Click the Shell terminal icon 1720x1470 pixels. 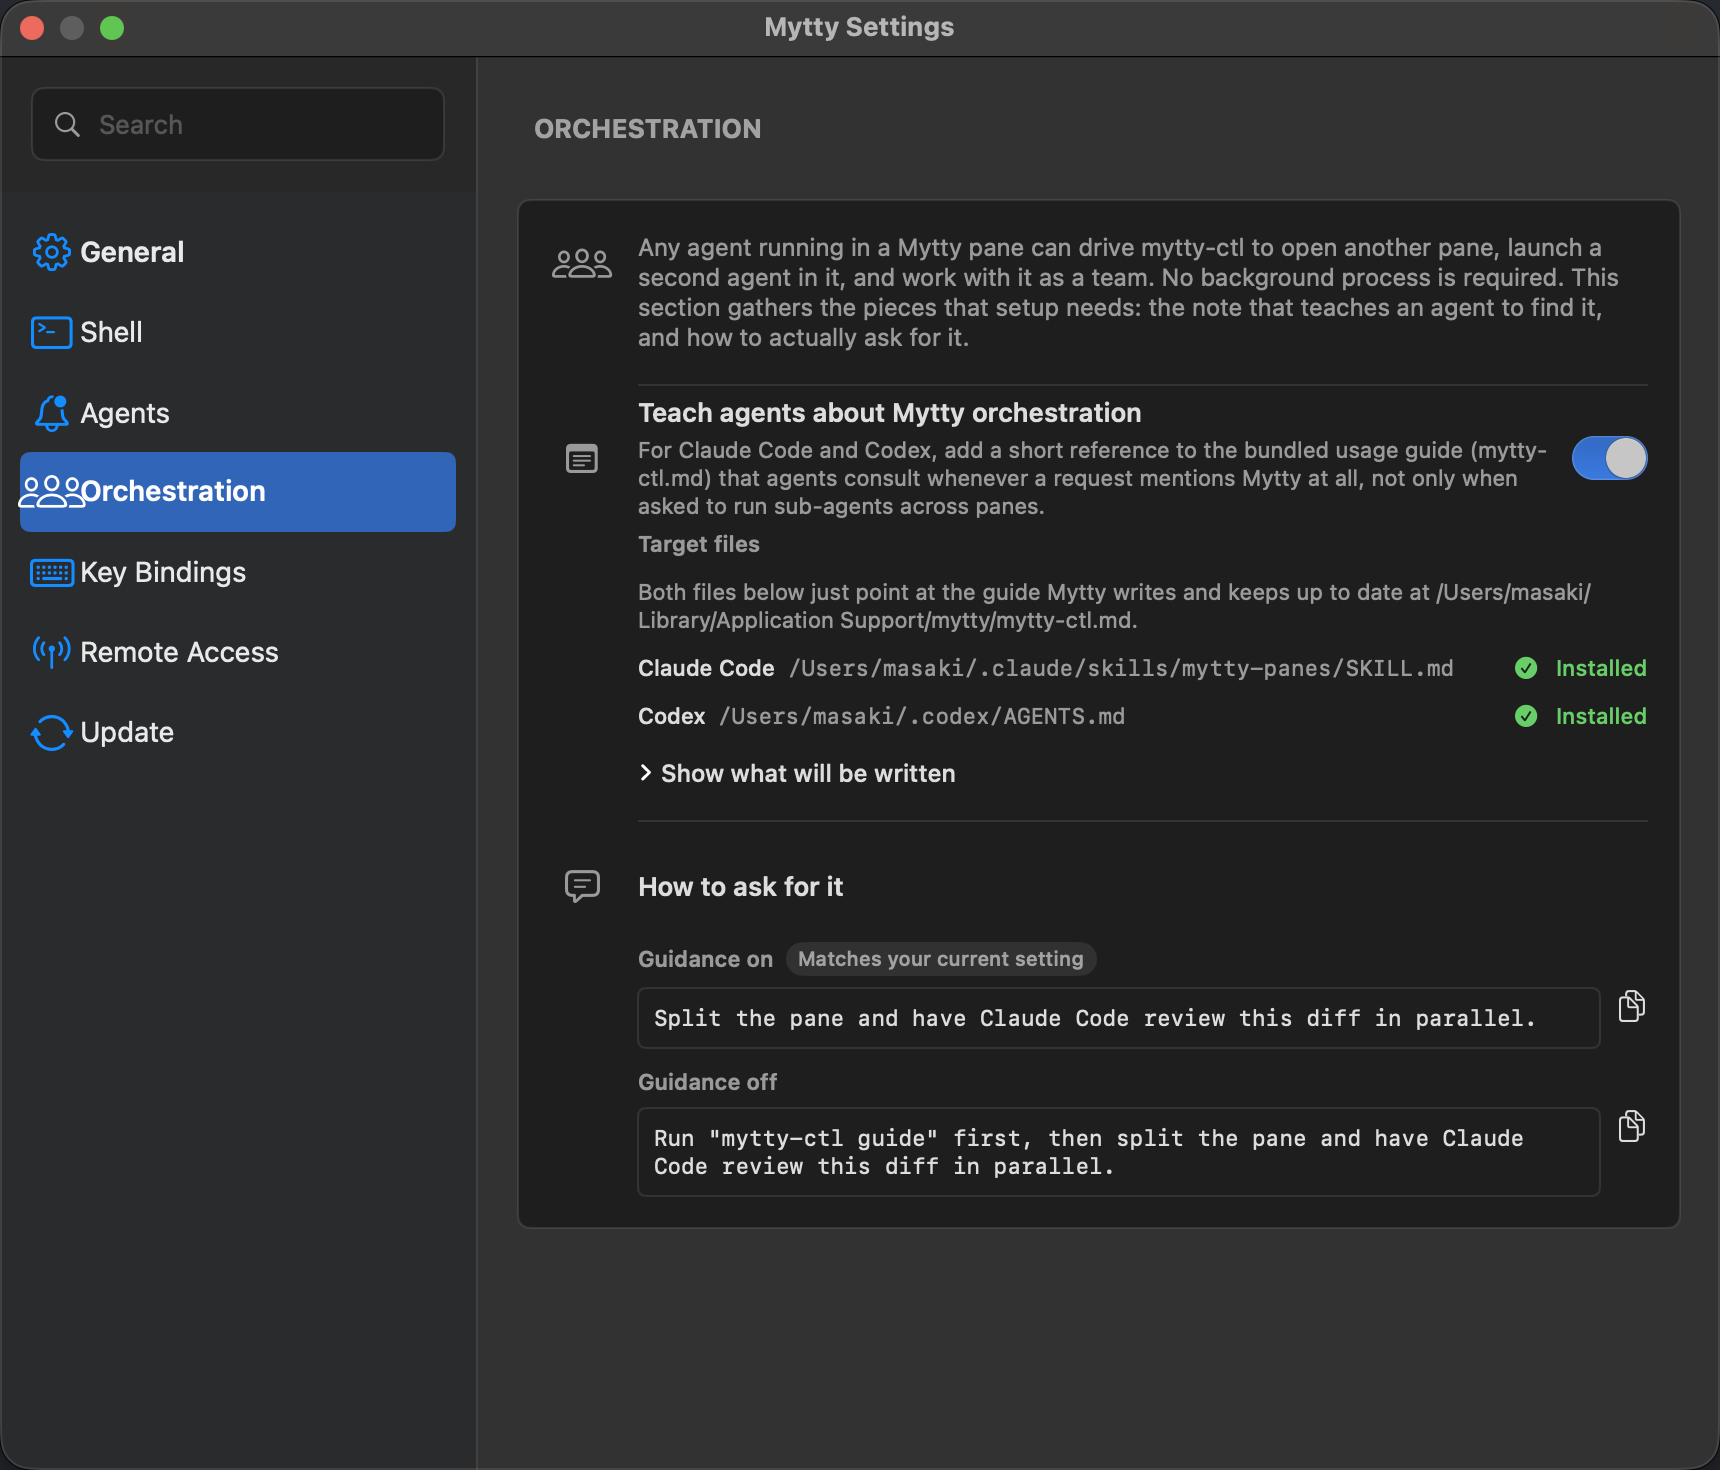point(52,332)
